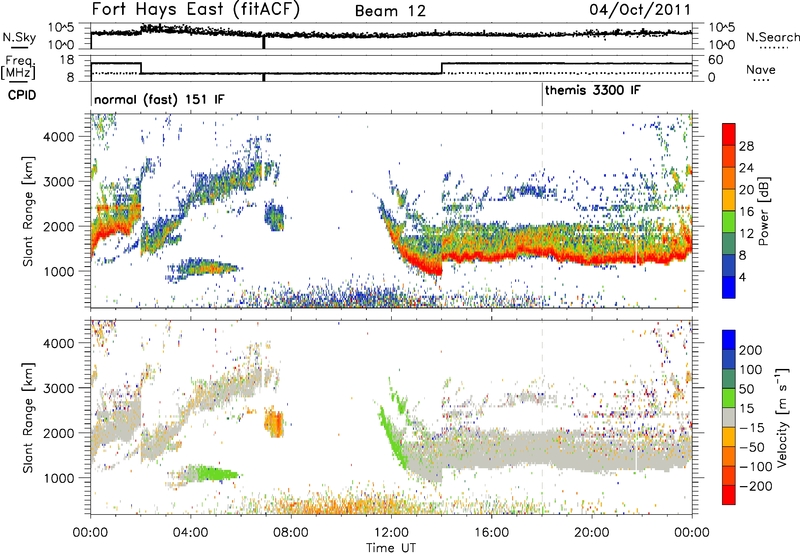Click "1000" tick in the velocity panel
800x554 pixels.
coord(59,479)
